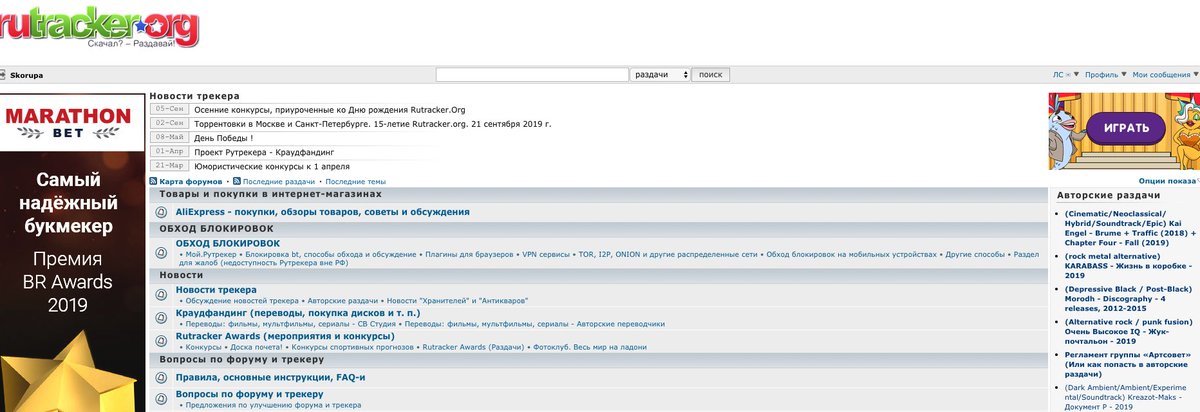Open Очень Высокое IQ release
Image resolution: width=1200 pixels, height=412 pixels.
click(x=1130, y=333)
